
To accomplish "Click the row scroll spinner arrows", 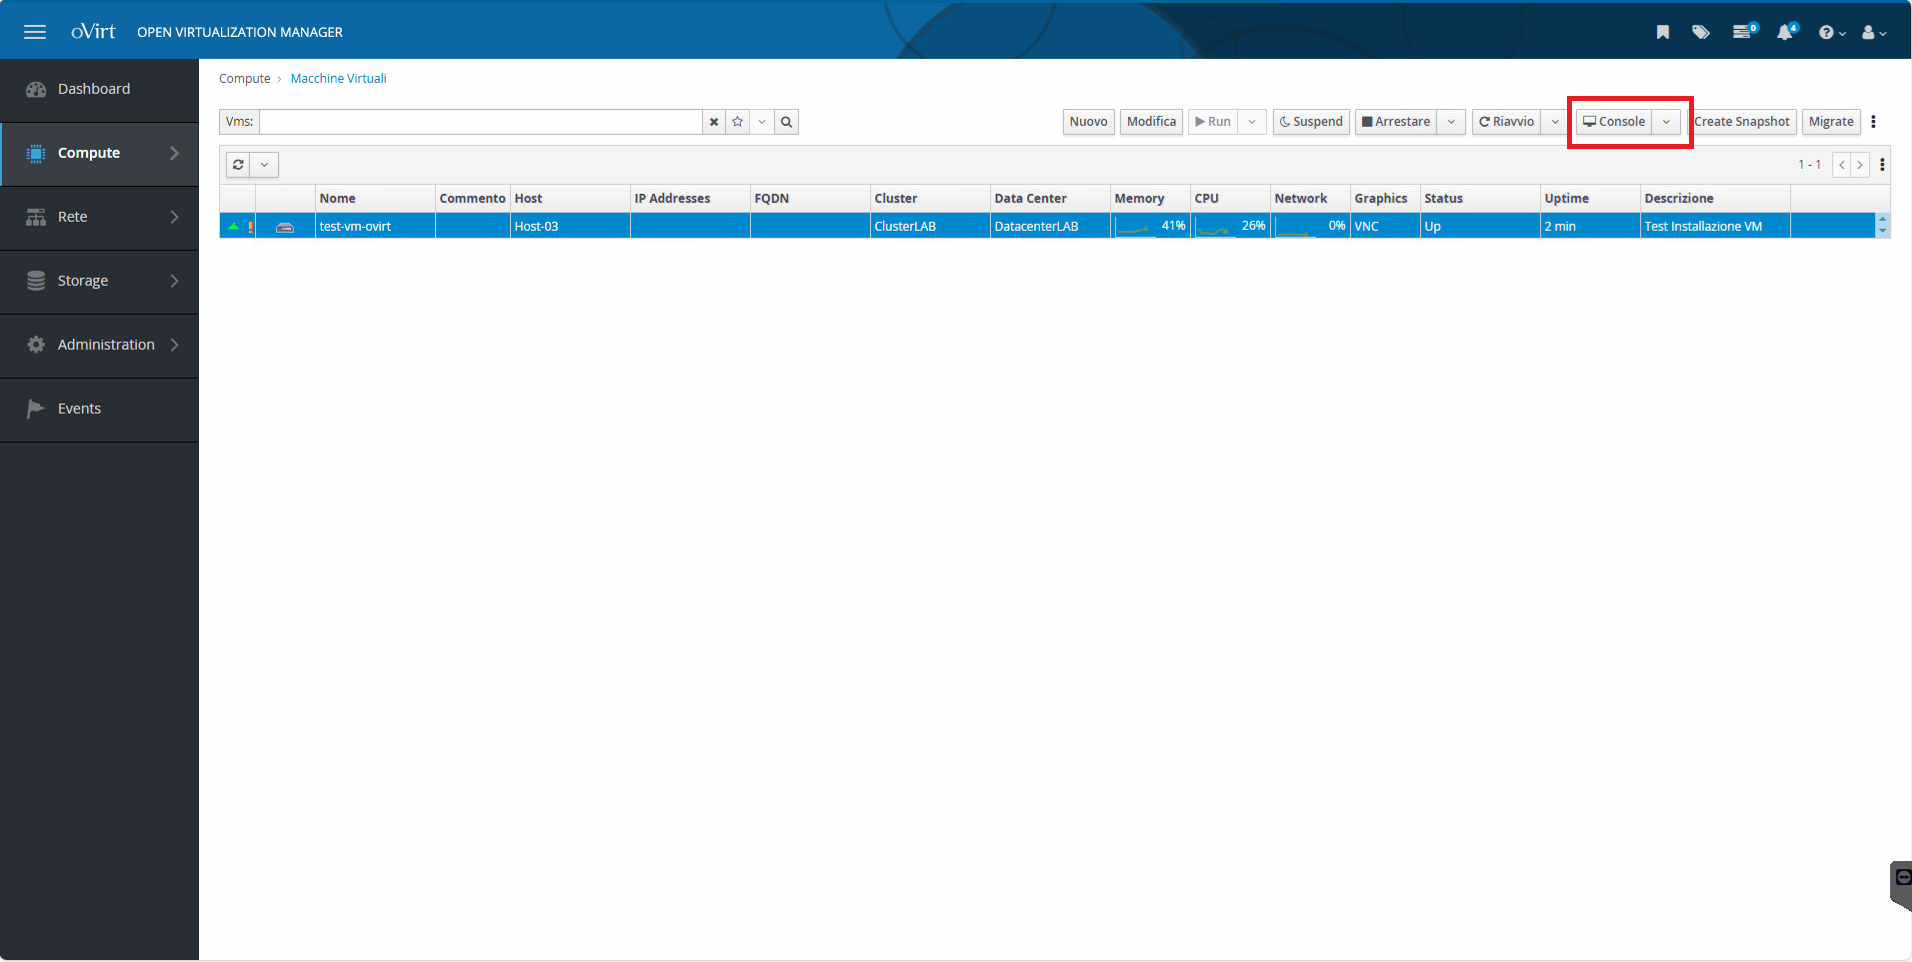I will (x=1882, y=226).
